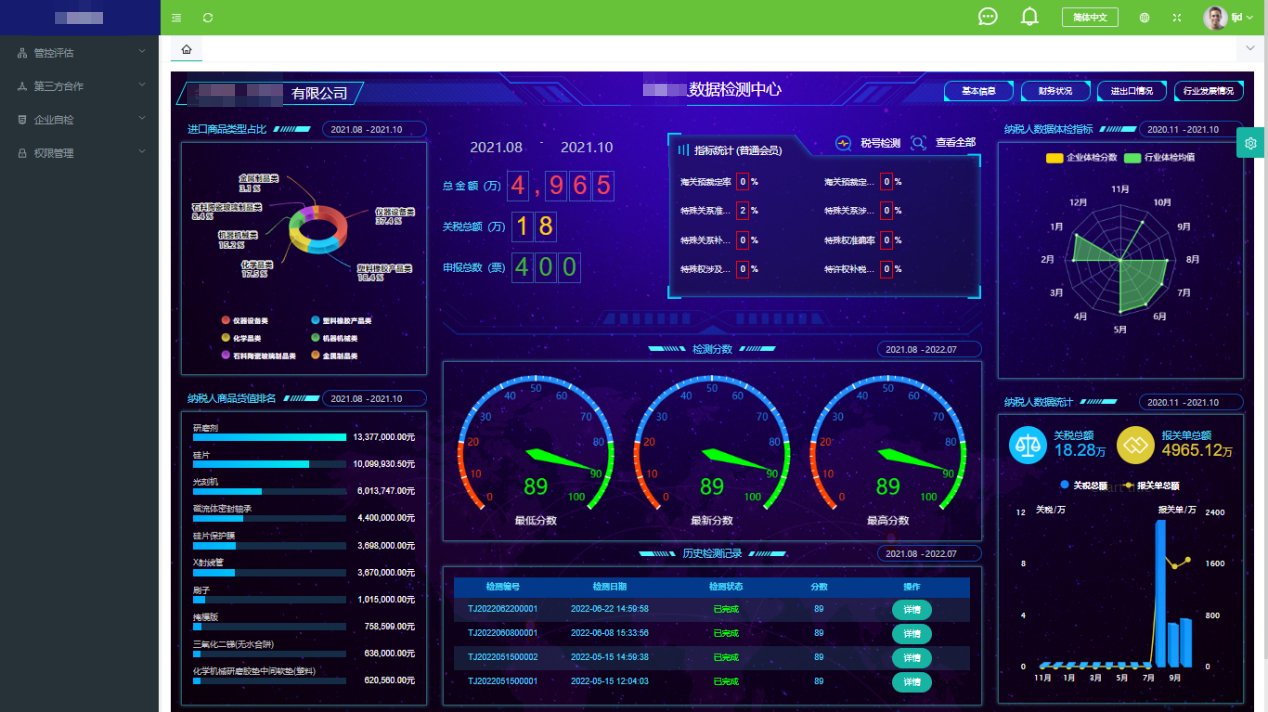The height and width of the screenshot is (712, 1268).
Task: Toggle the 化学品类 pie legend item
Action: (x=241, y=338)
